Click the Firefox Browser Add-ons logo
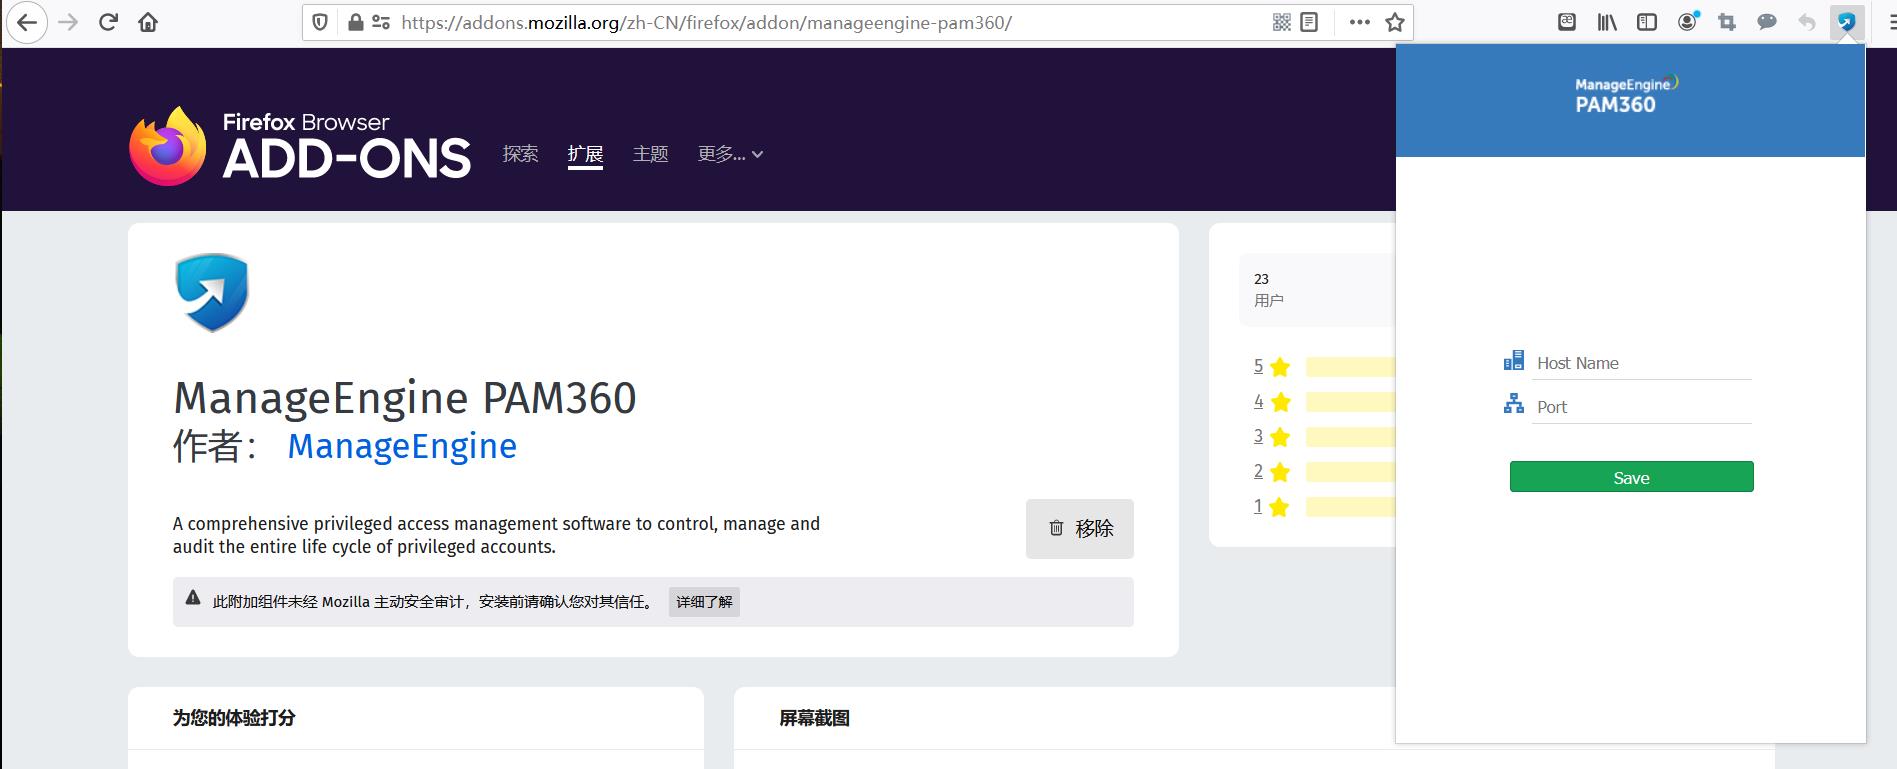 tap(300, 146)
